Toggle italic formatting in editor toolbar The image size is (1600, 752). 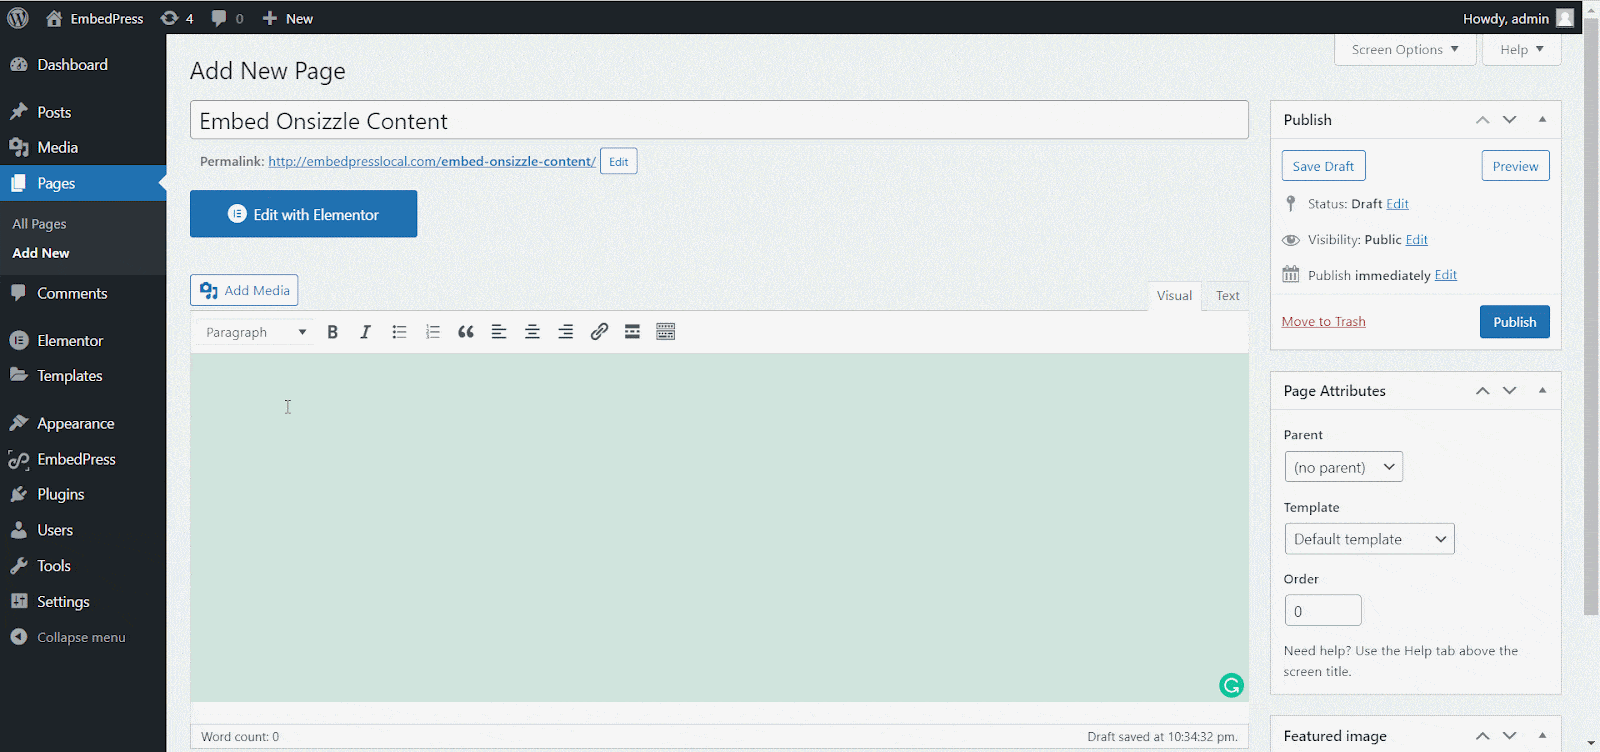point(366,332)
